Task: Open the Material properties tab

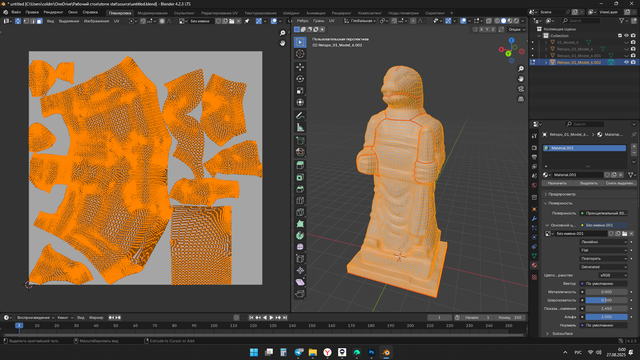Action: (x=534, y=266)
